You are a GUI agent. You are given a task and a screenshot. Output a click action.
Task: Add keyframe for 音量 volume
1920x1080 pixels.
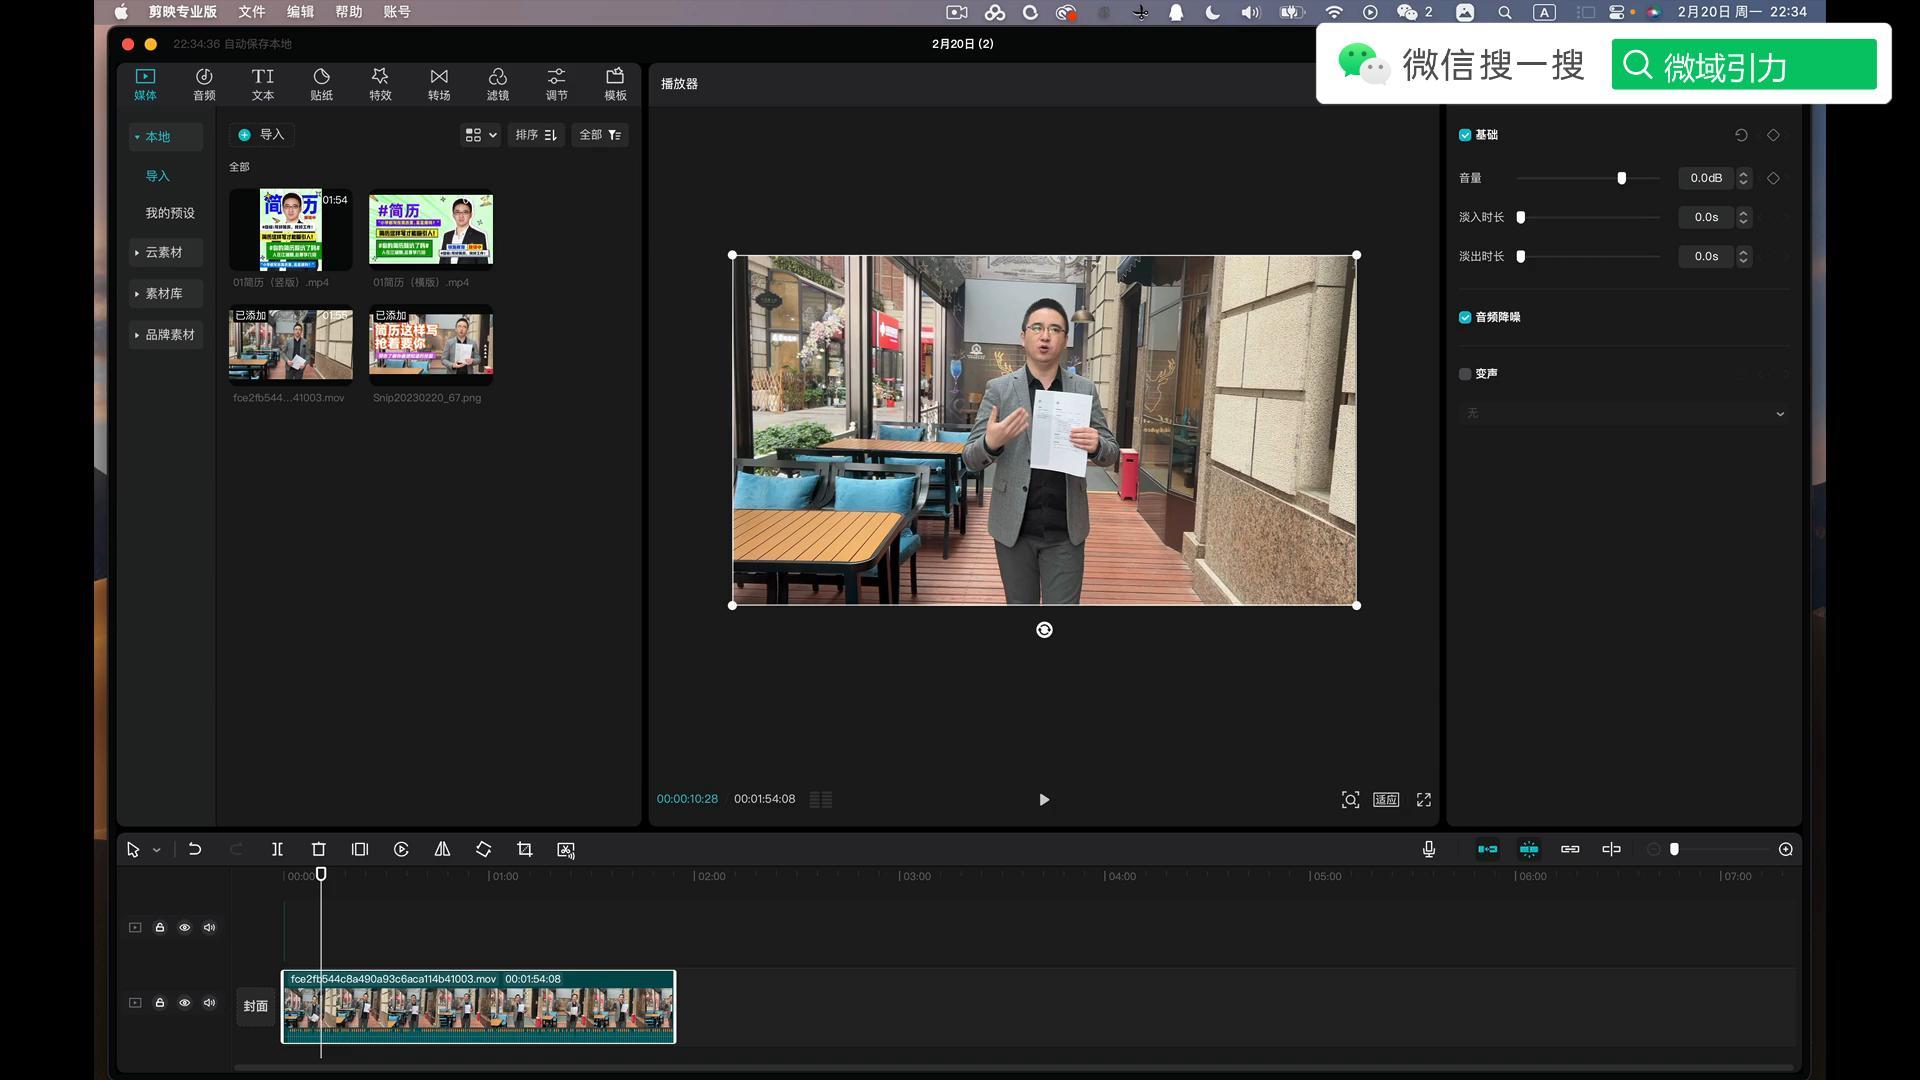pos(1773,178)
